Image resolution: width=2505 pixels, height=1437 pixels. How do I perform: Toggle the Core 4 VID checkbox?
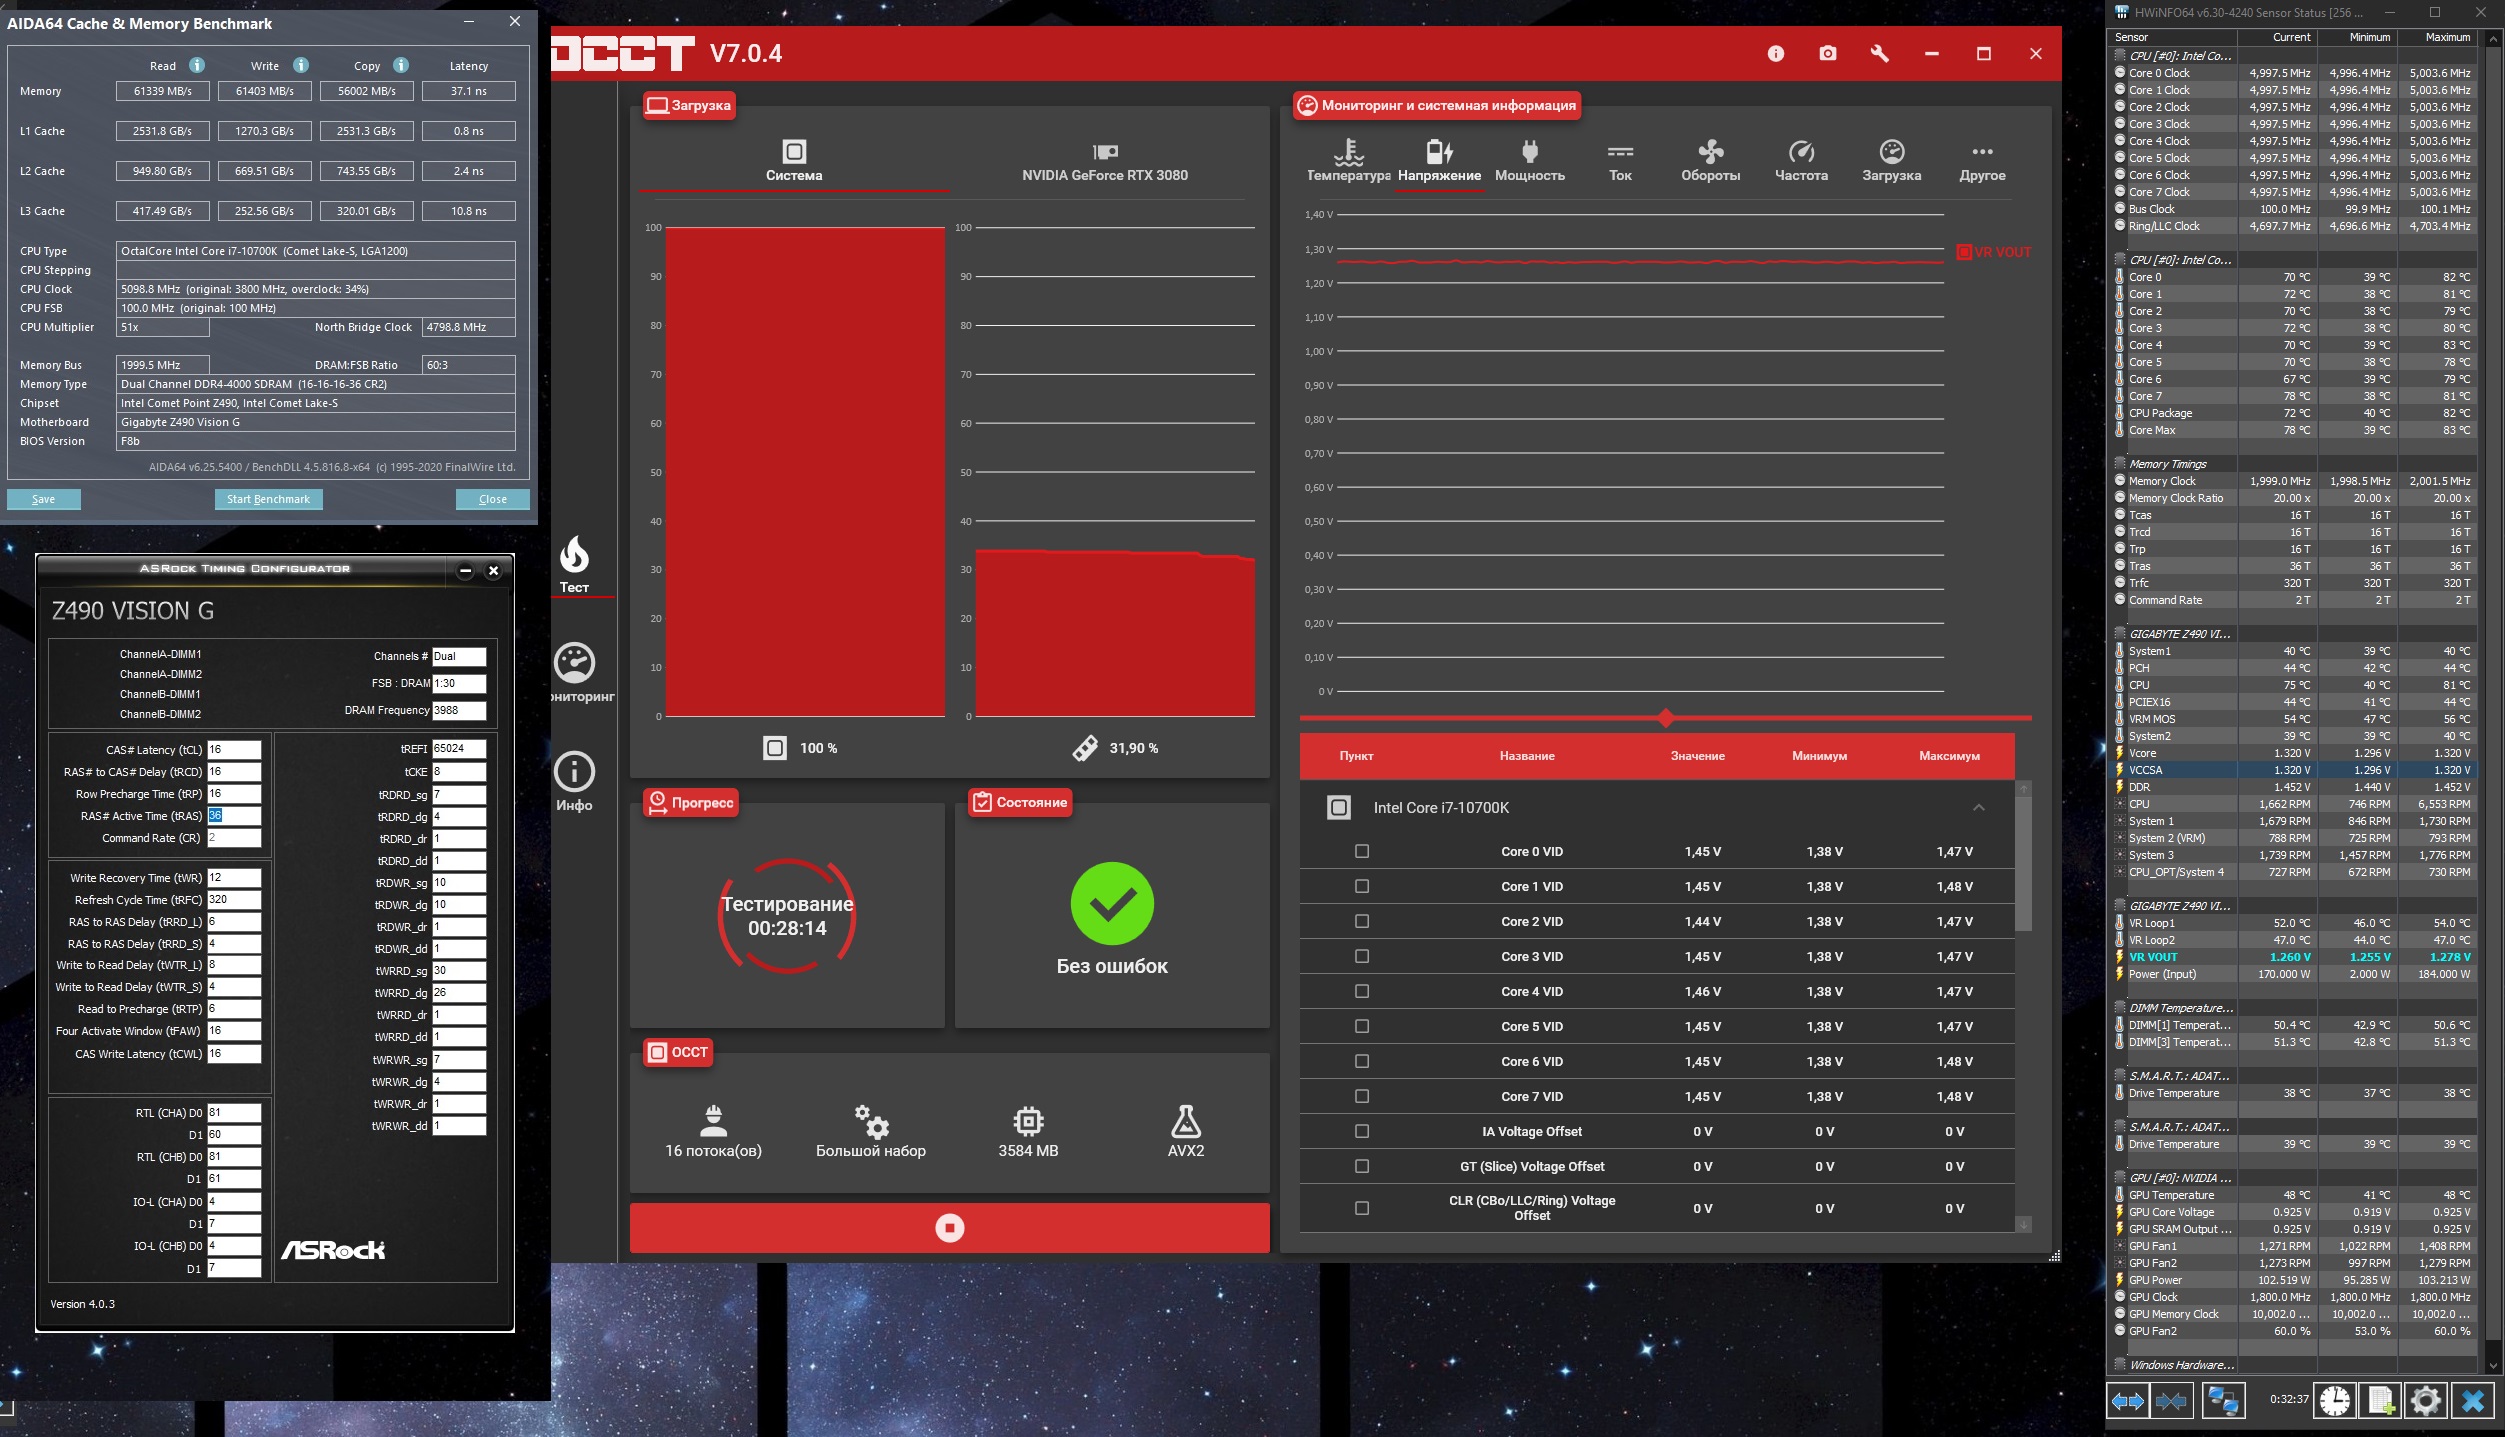(x=1361, y=991)
